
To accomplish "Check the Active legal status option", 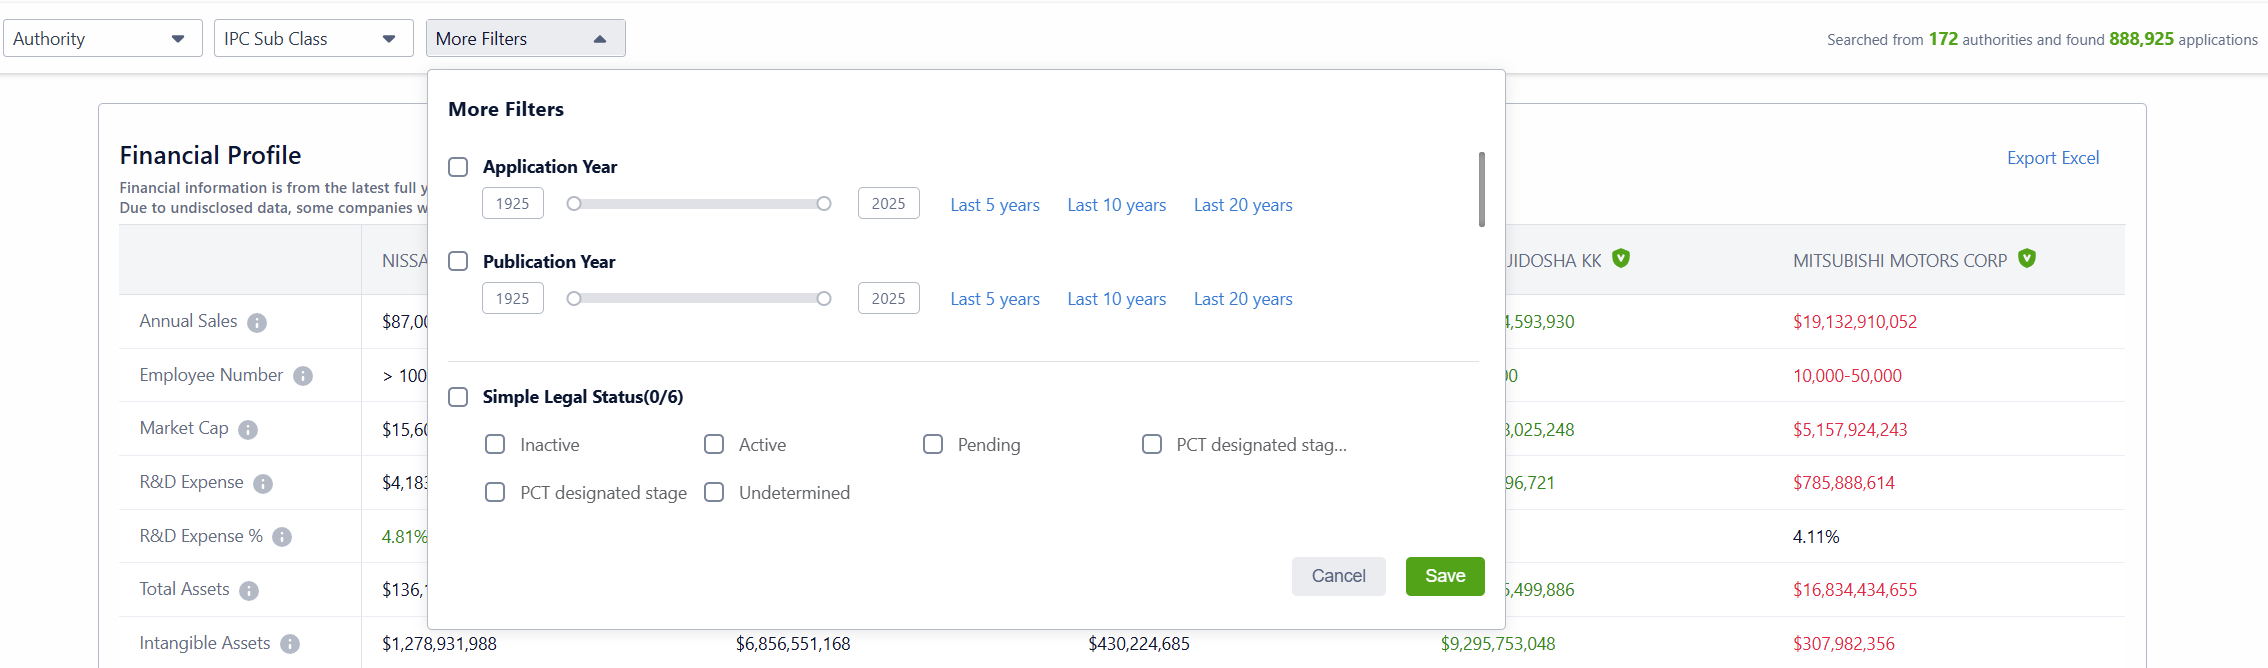I will (714, 444).
